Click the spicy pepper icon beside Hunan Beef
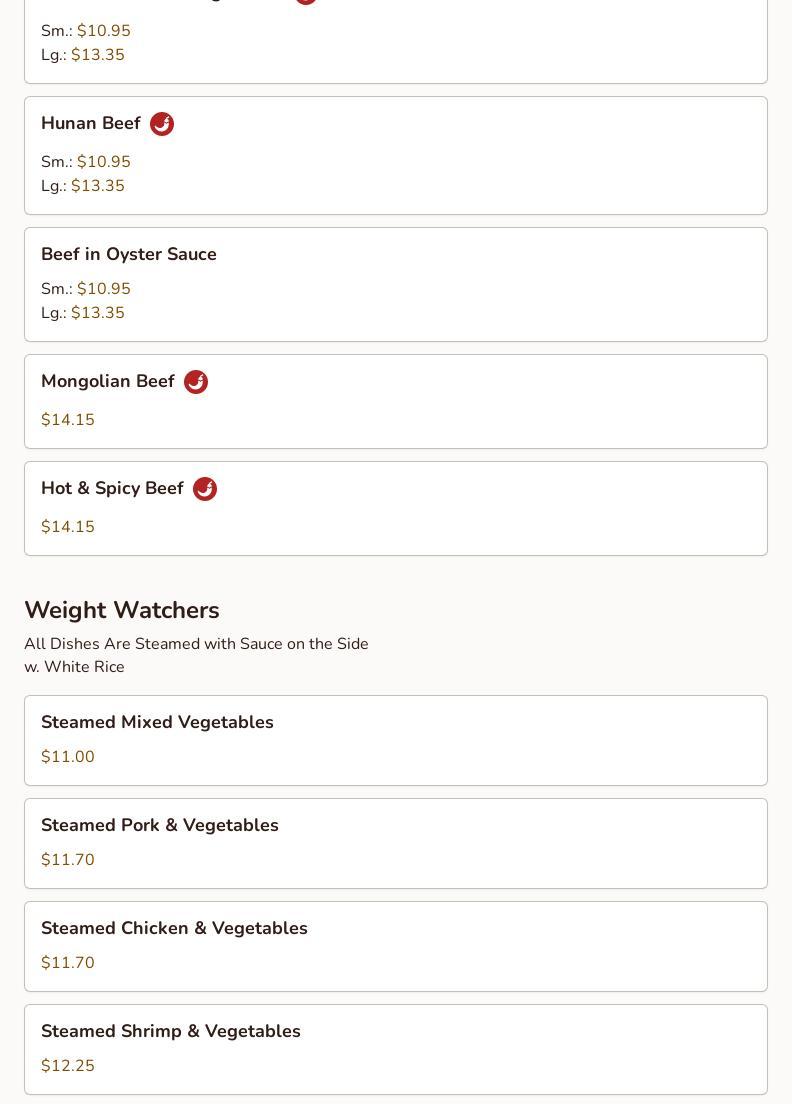792x1104 pixels. [x=162, y=124]
